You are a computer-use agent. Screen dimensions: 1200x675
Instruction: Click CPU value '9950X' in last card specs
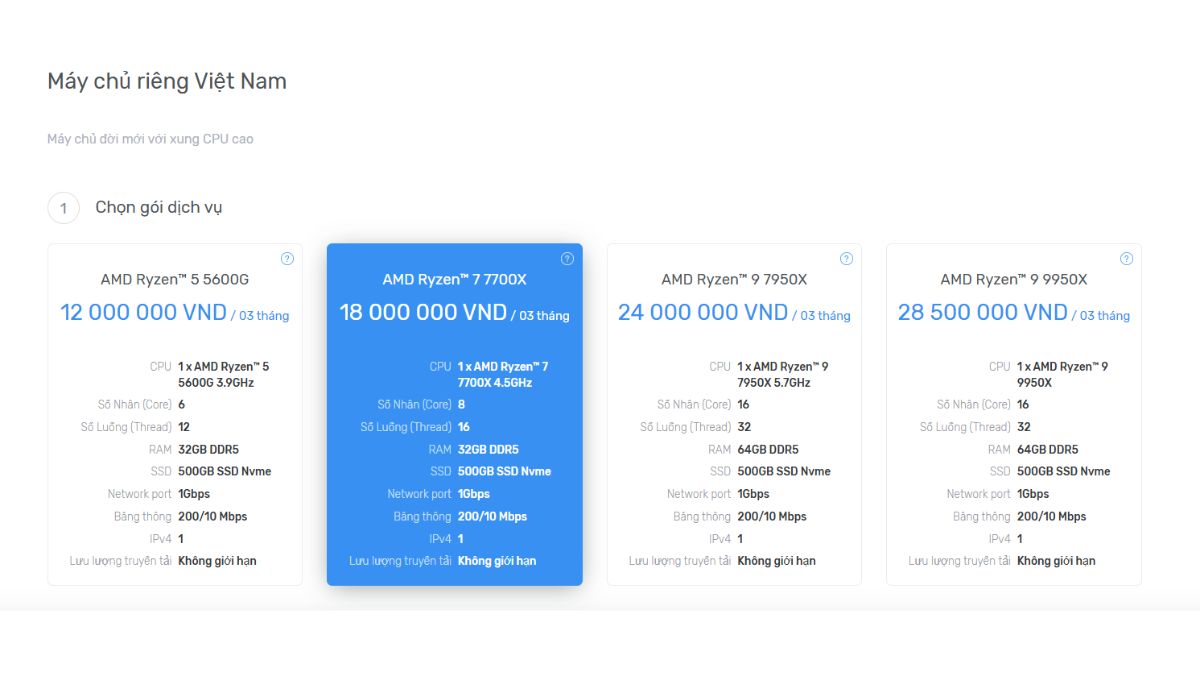pos(1035,383)
